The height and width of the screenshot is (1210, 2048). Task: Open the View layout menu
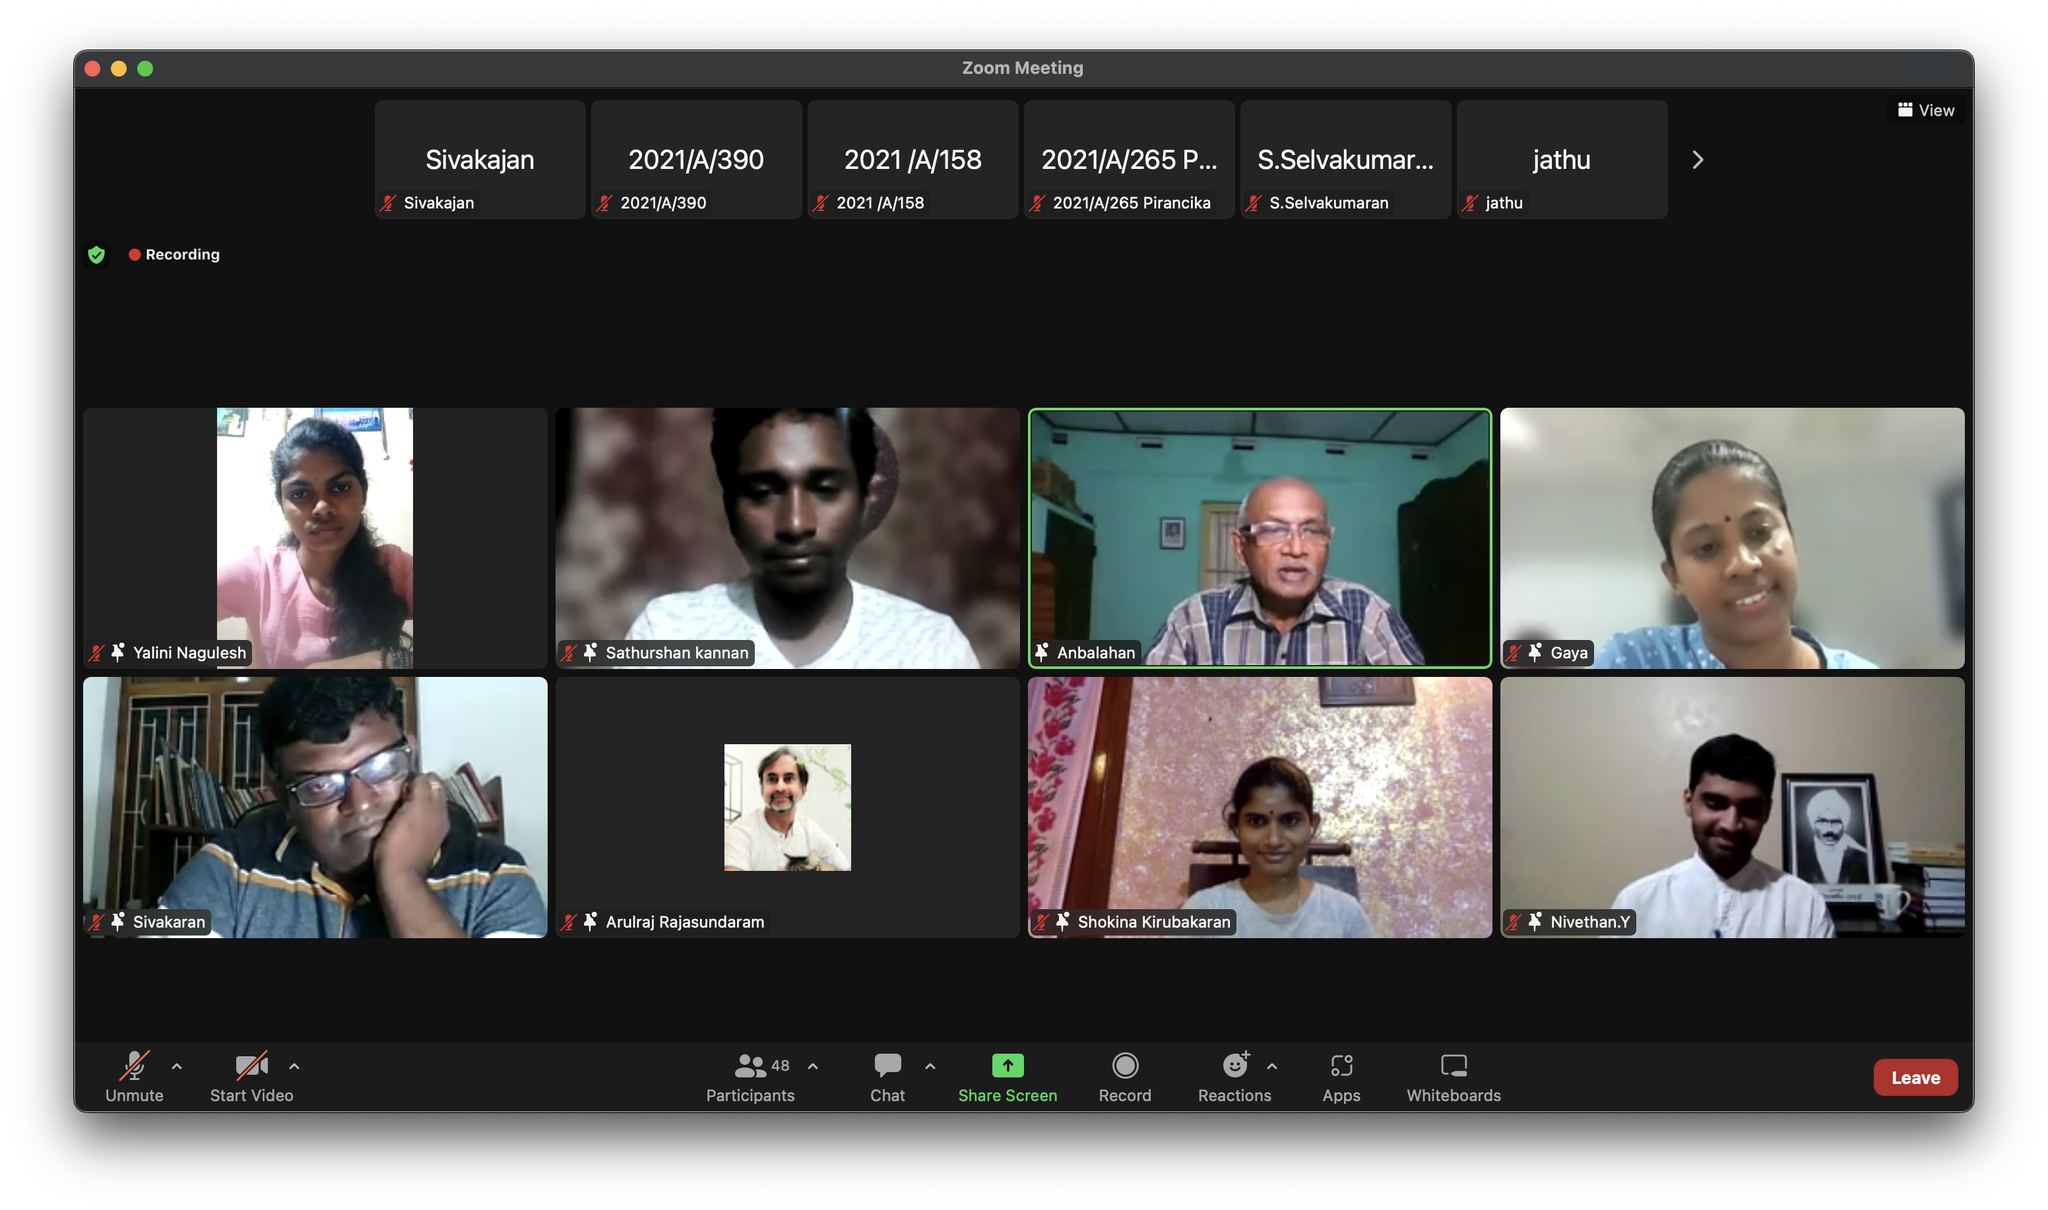point(1926,110)
